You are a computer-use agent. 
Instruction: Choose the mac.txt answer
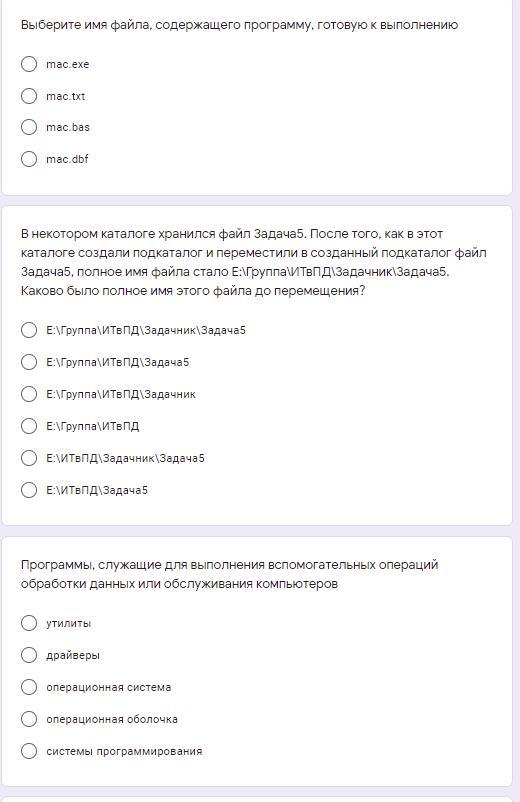pyautogui.click(x=29, y=96)
